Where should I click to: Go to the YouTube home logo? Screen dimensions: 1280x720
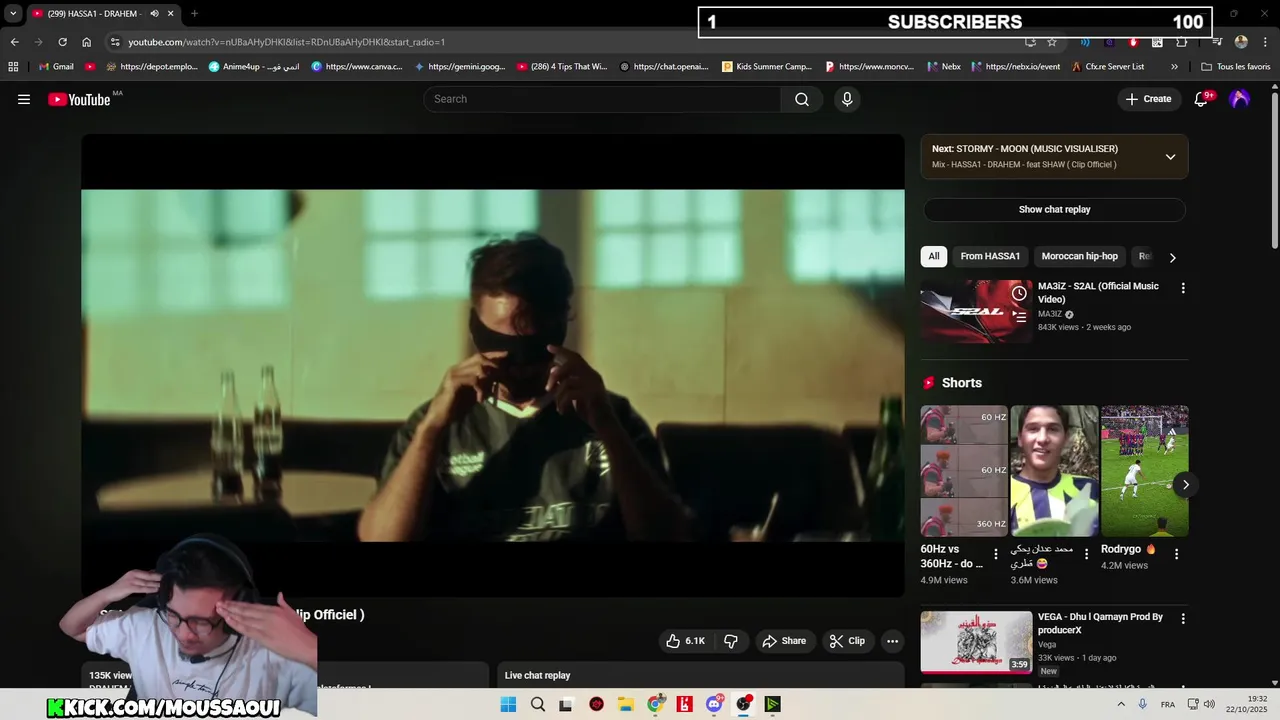tap(79, 99)
